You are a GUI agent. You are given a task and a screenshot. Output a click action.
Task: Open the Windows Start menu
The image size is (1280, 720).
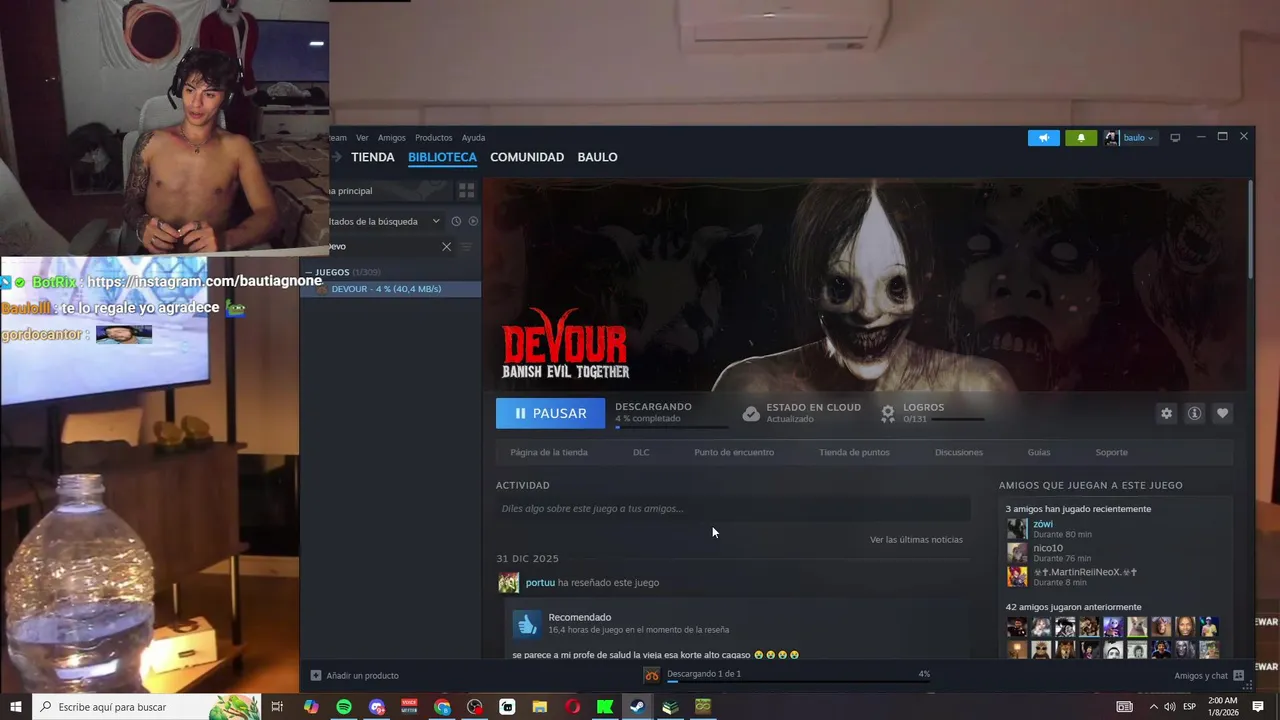click(16, 707)
